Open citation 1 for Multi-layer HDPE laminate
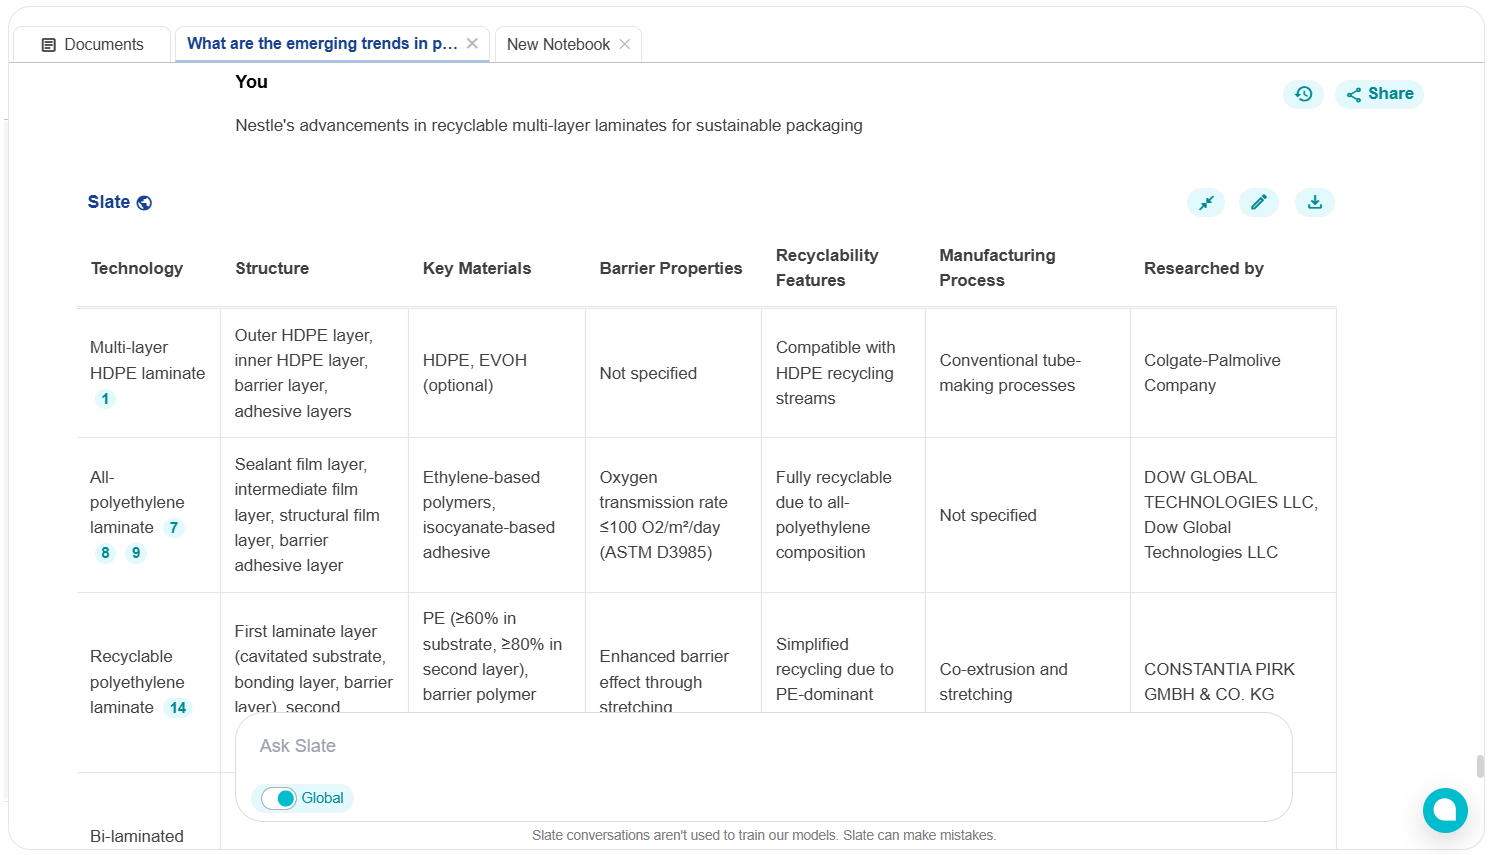 coord(105,399)
